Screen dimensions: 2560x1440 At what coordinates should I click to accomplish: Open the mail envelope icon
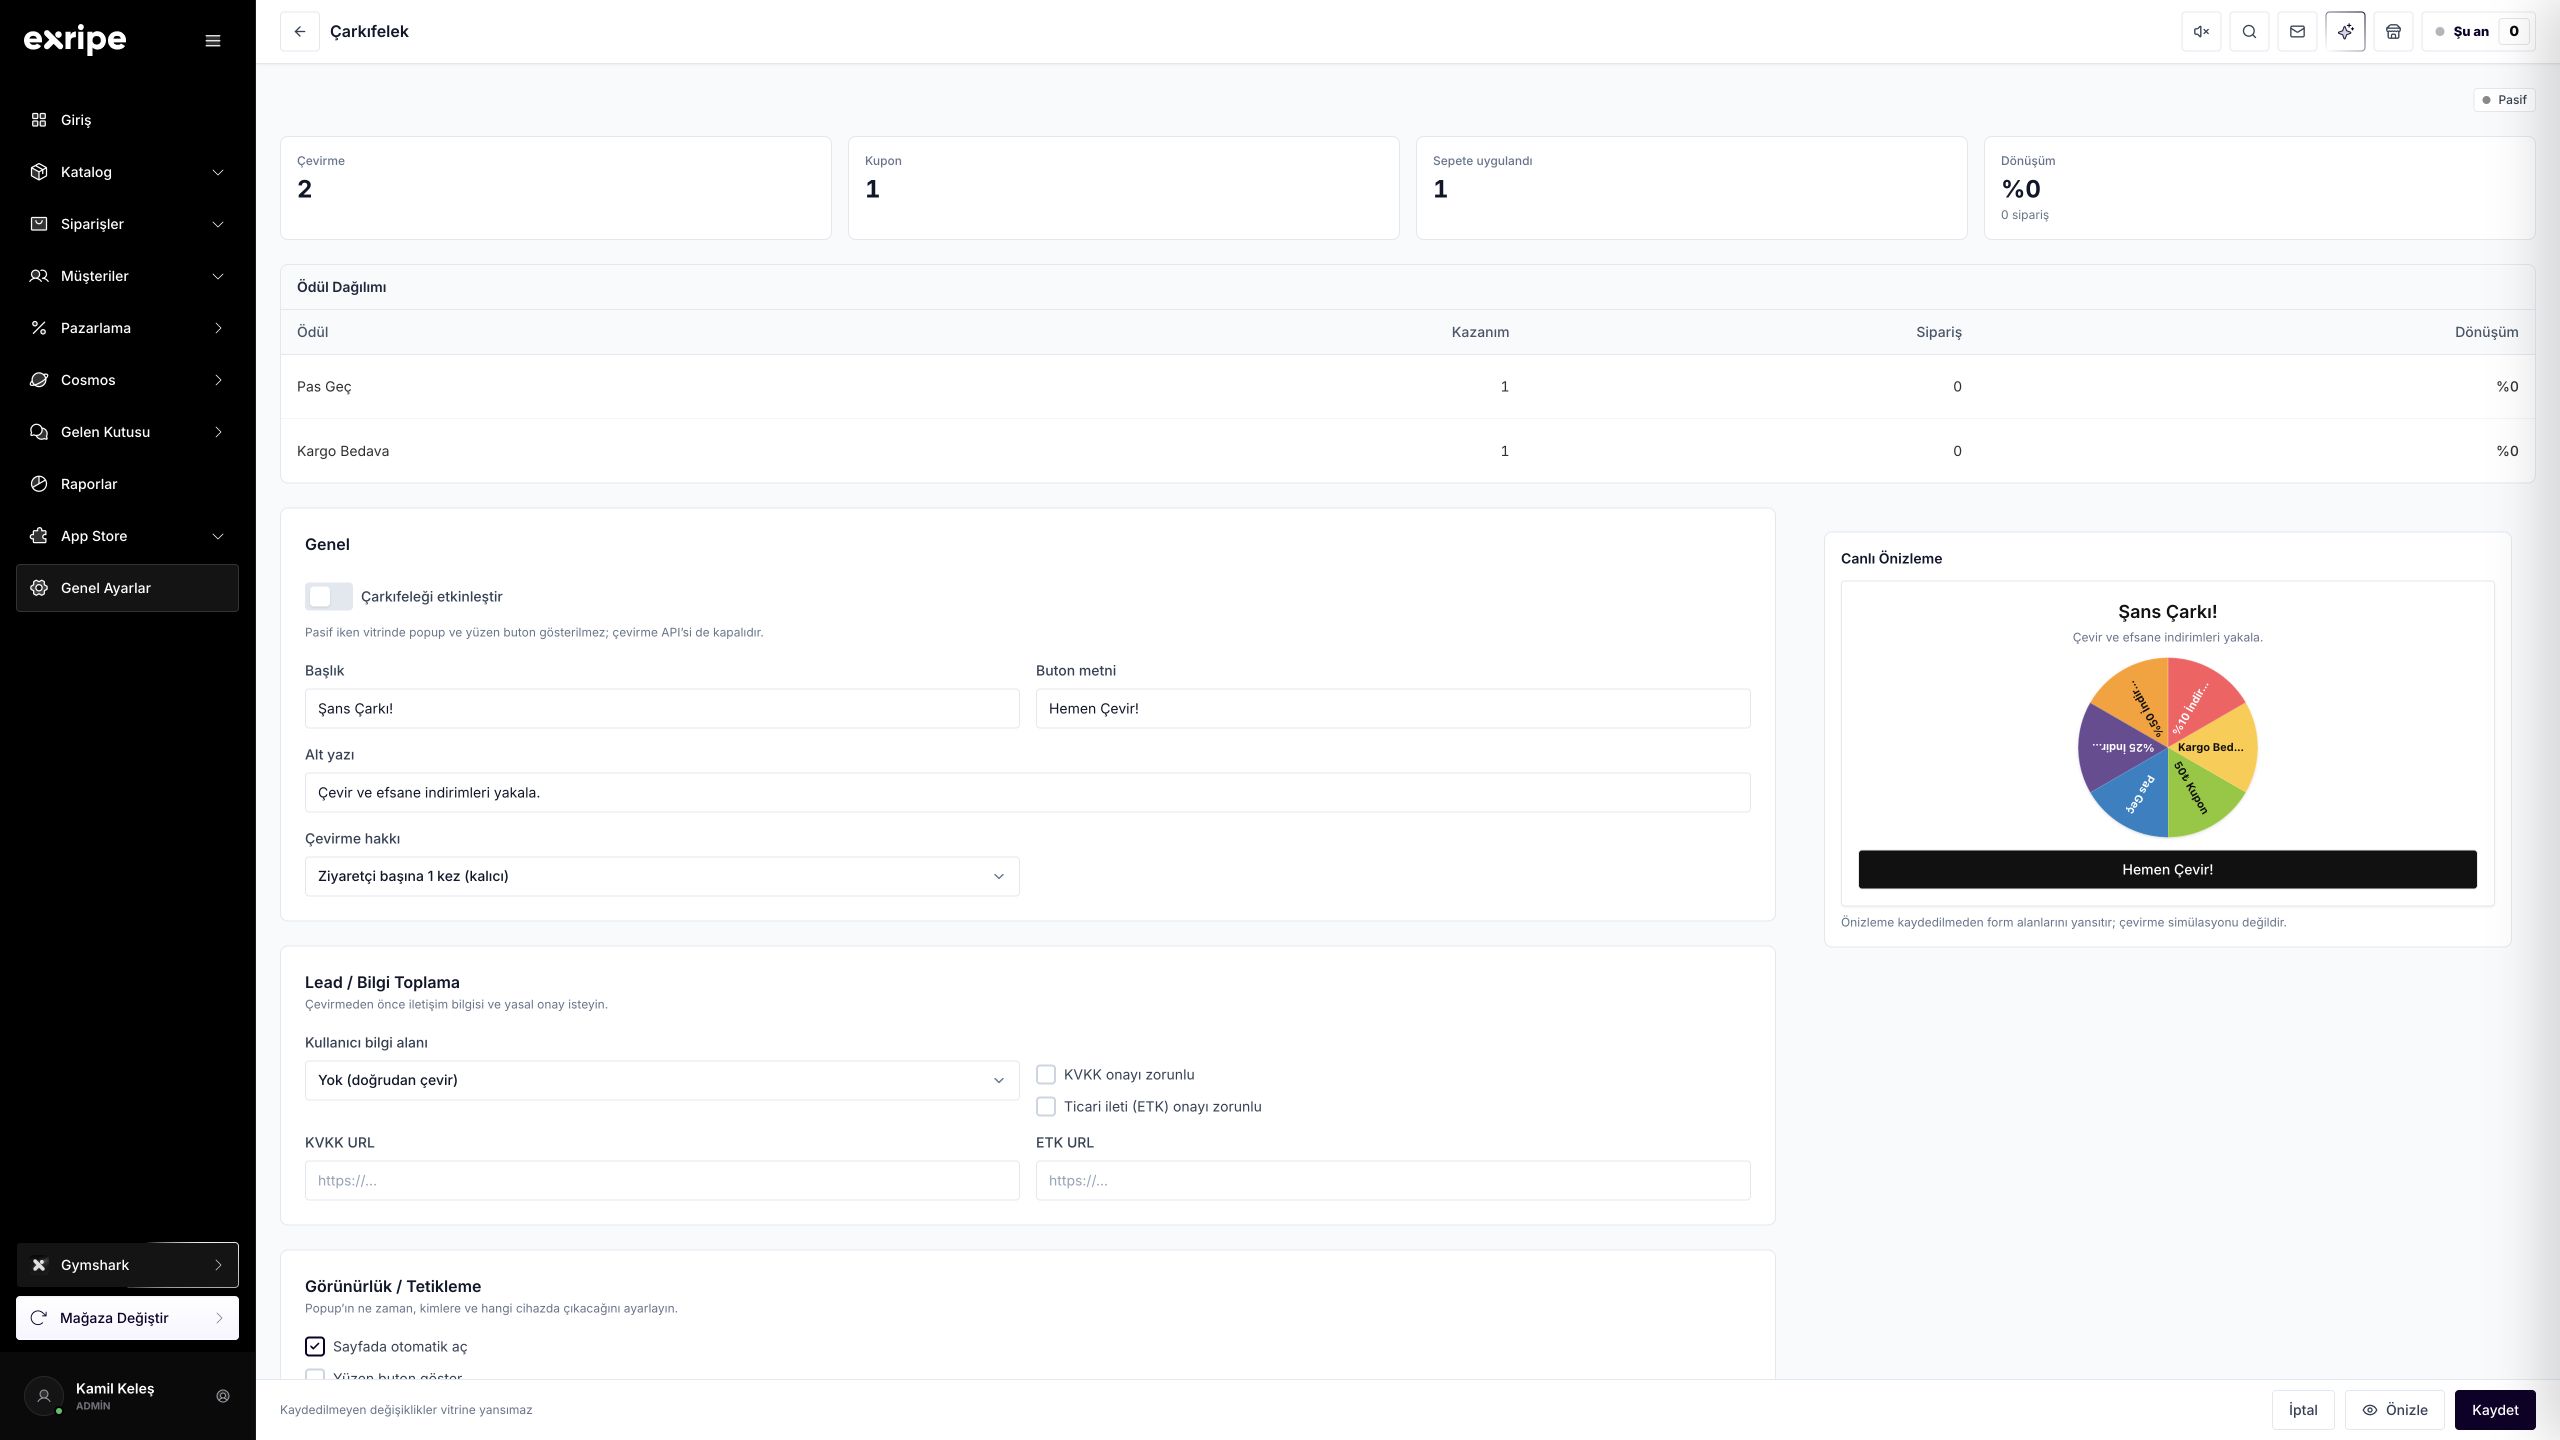point(2297,31)
